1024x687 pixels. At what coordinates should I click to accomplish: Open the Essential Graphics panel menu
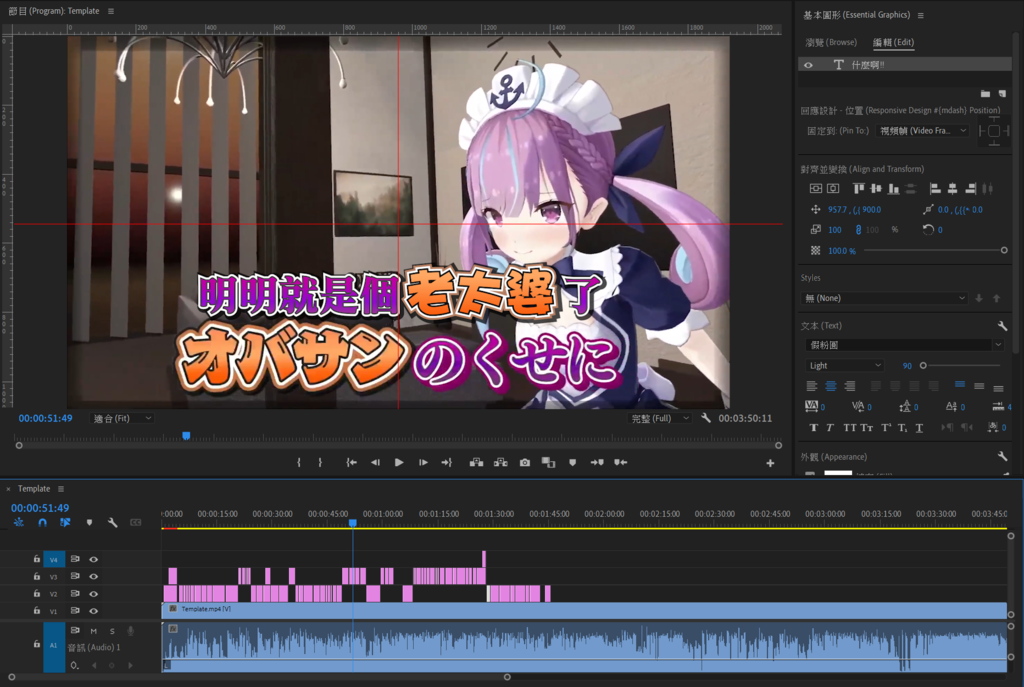tap(921, 15)
